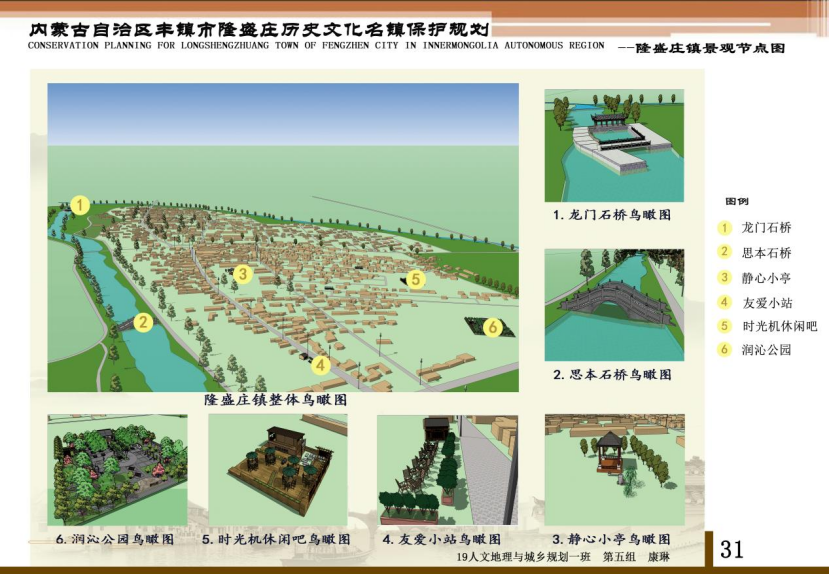Select marker 4 on the main aerial map

320,364
